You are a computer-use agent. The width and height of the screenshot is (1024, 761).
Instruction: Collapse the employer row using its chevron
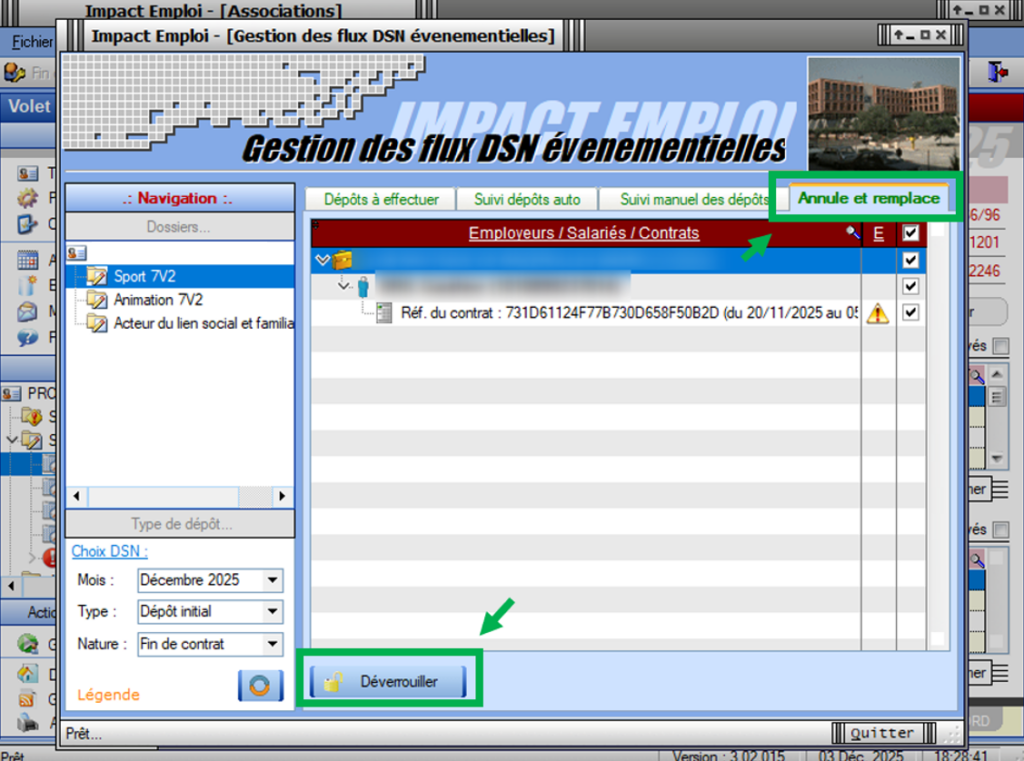tap(322, 260)
